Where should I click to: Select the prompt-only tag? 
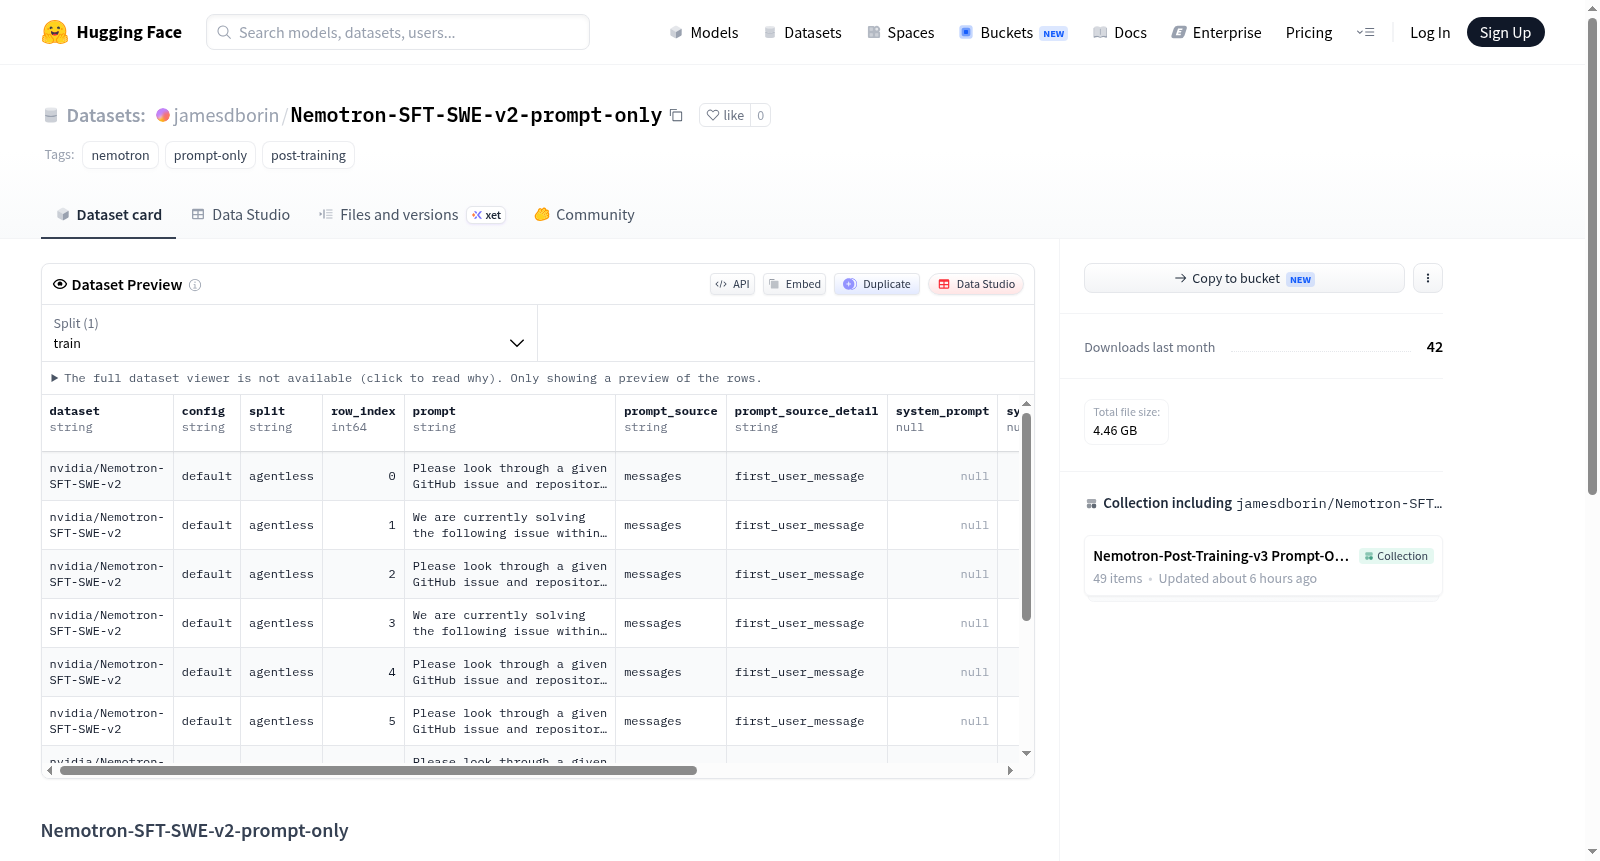coord(210,155)
